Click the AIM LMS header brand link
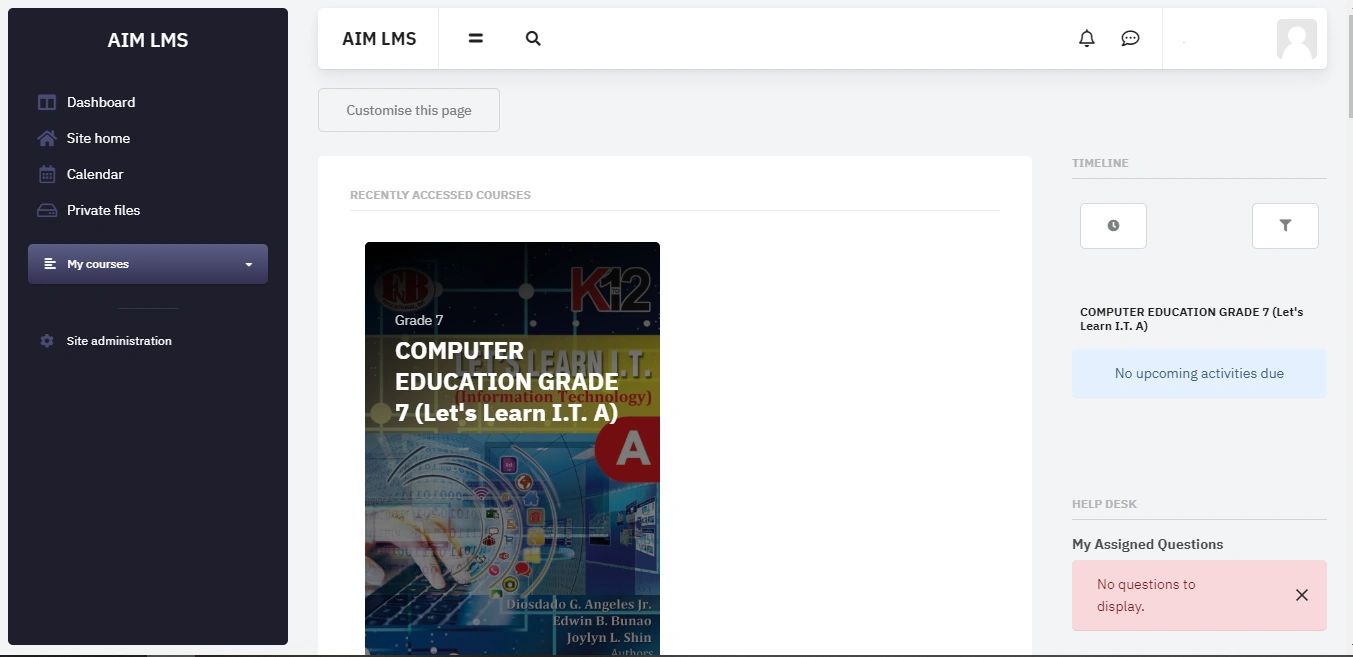This screenshot has height=657, width=1353. [x=379, y=39]
